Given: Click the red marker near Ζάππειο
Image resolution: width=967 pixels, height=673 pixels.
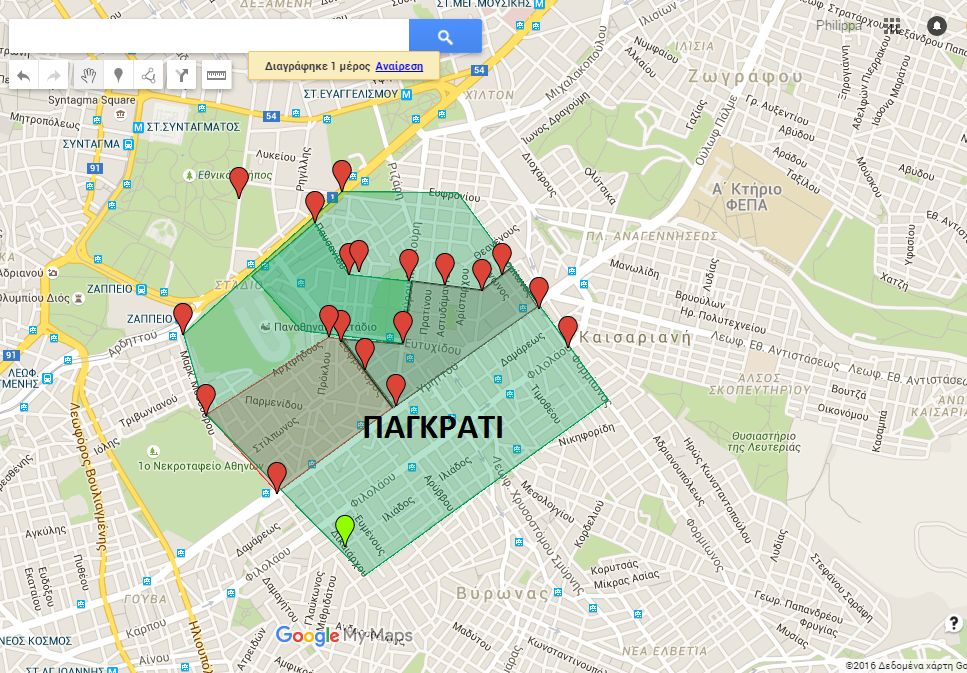Looking at the screenshot, I should 183,317.
